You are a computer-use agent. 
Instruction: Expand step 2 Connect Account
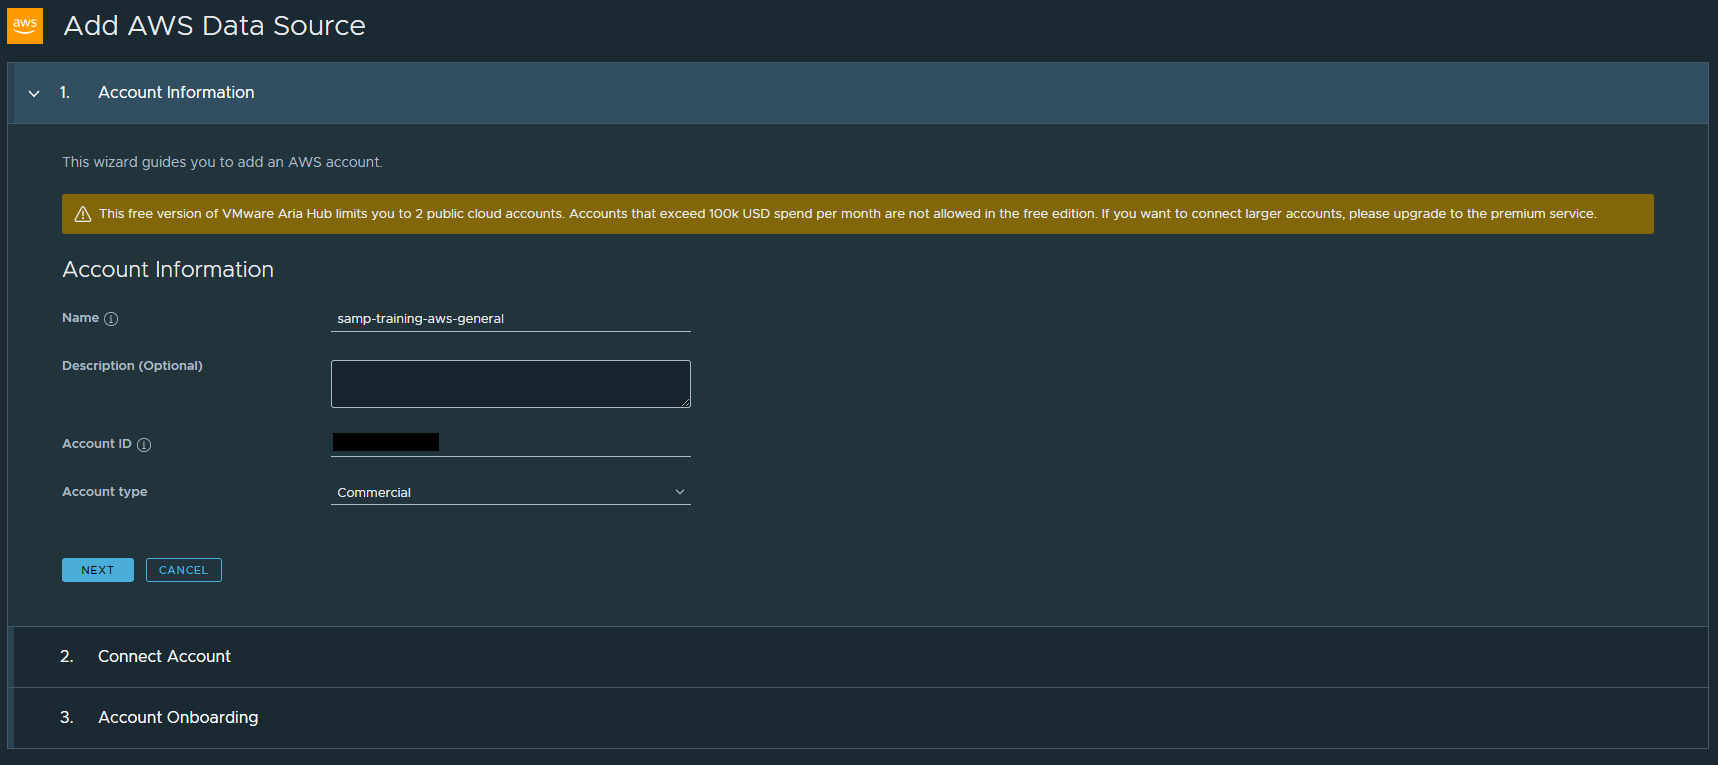pyautogui.click(x=858, y=657)
